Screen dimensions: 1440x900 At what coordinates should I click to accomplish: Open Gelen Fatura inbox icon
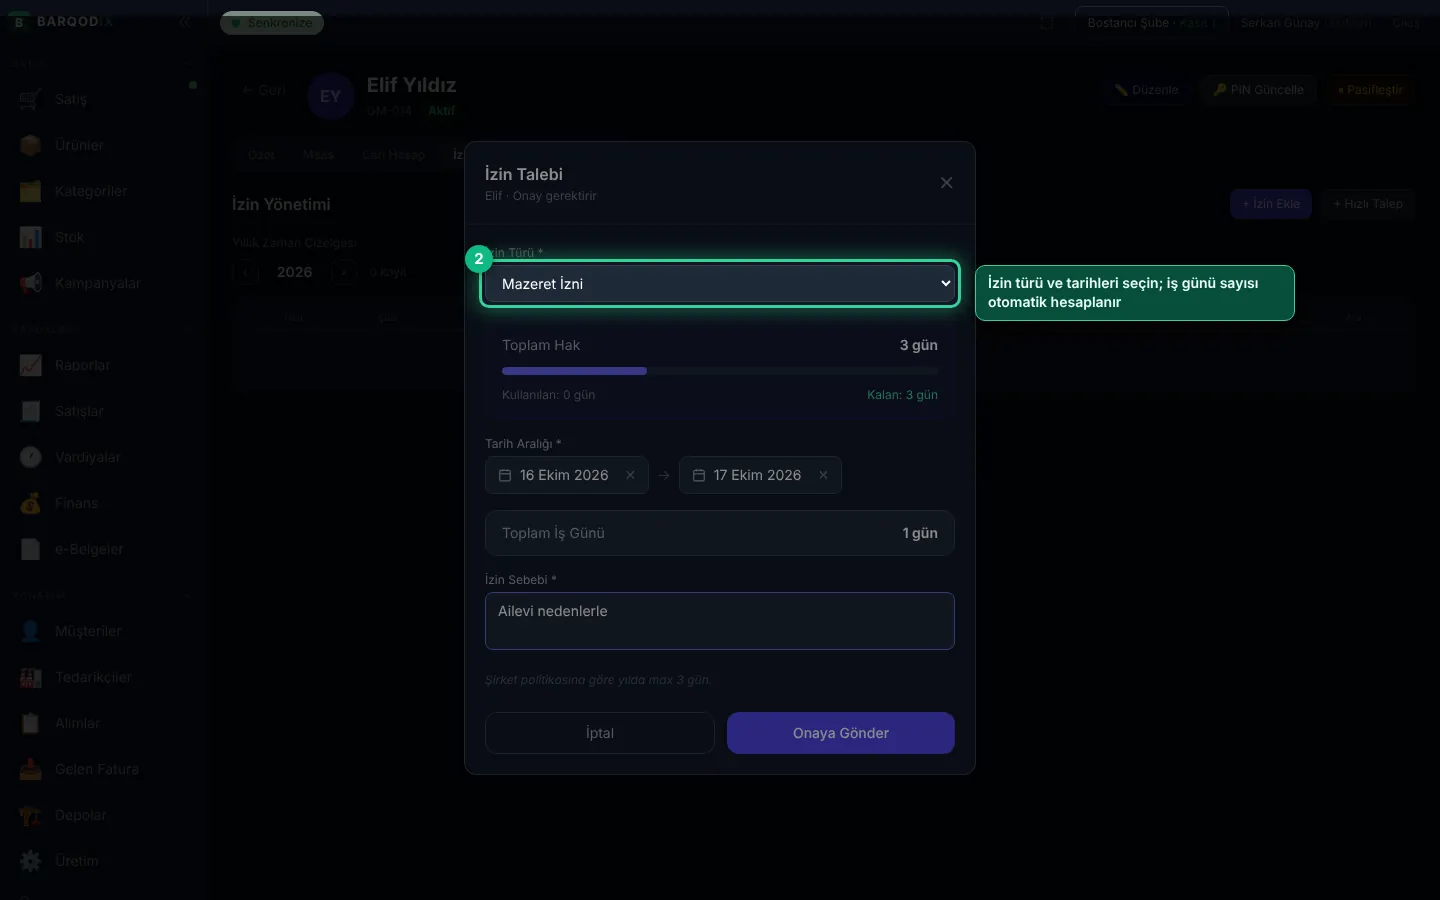pyautogui.click(x=31, y=769)
